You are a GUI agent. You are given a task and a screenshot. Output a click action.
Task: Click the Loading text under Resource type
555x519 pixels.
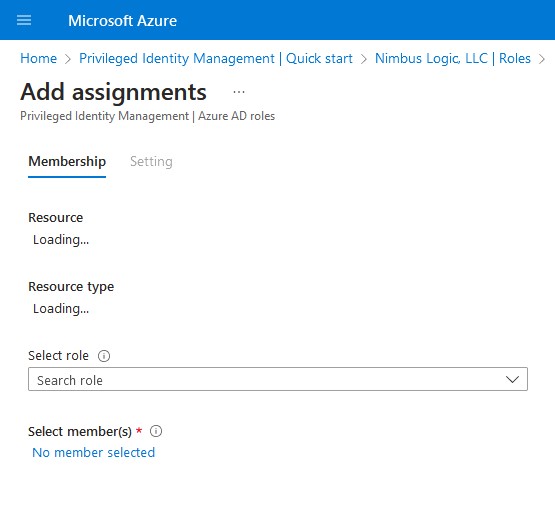pyautogui.click(x=61, y=309)
